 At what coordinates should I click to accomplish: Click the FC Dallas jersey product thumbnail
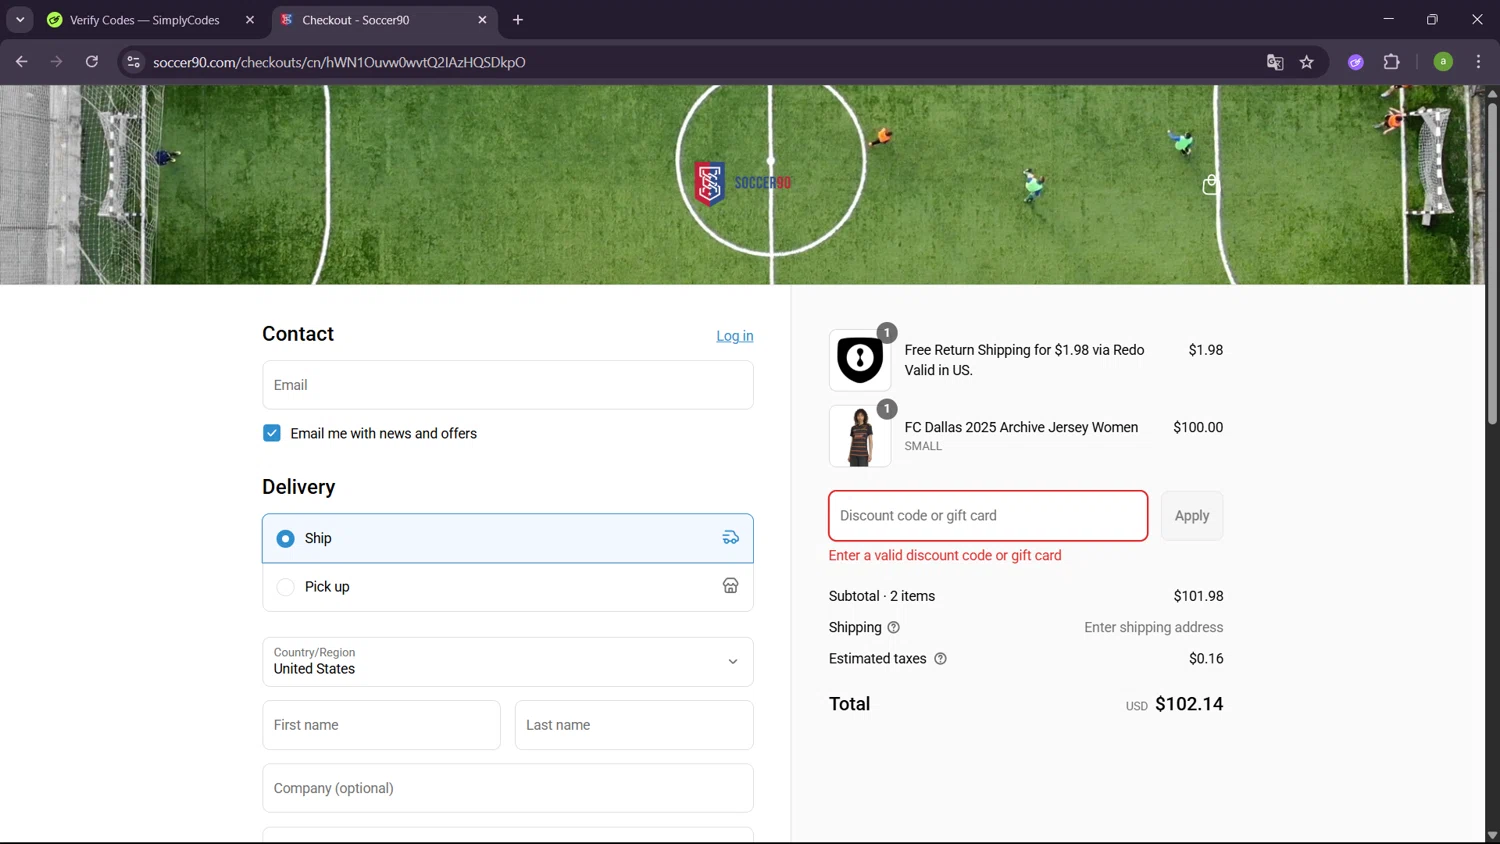(x=860, y=436)
